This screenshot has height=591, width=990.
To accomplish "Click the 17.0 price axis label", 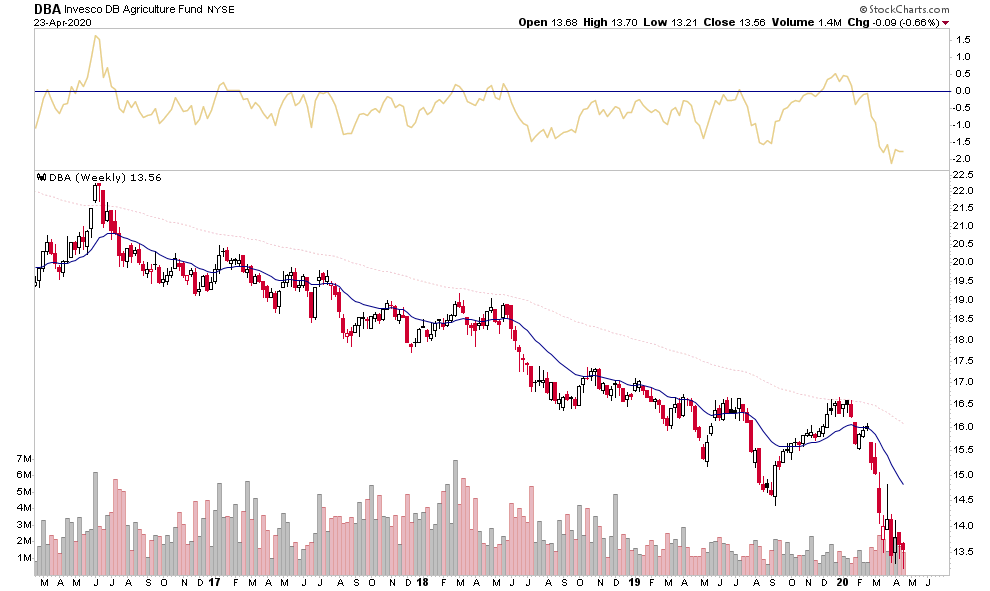I will click(x=963, y=381).
